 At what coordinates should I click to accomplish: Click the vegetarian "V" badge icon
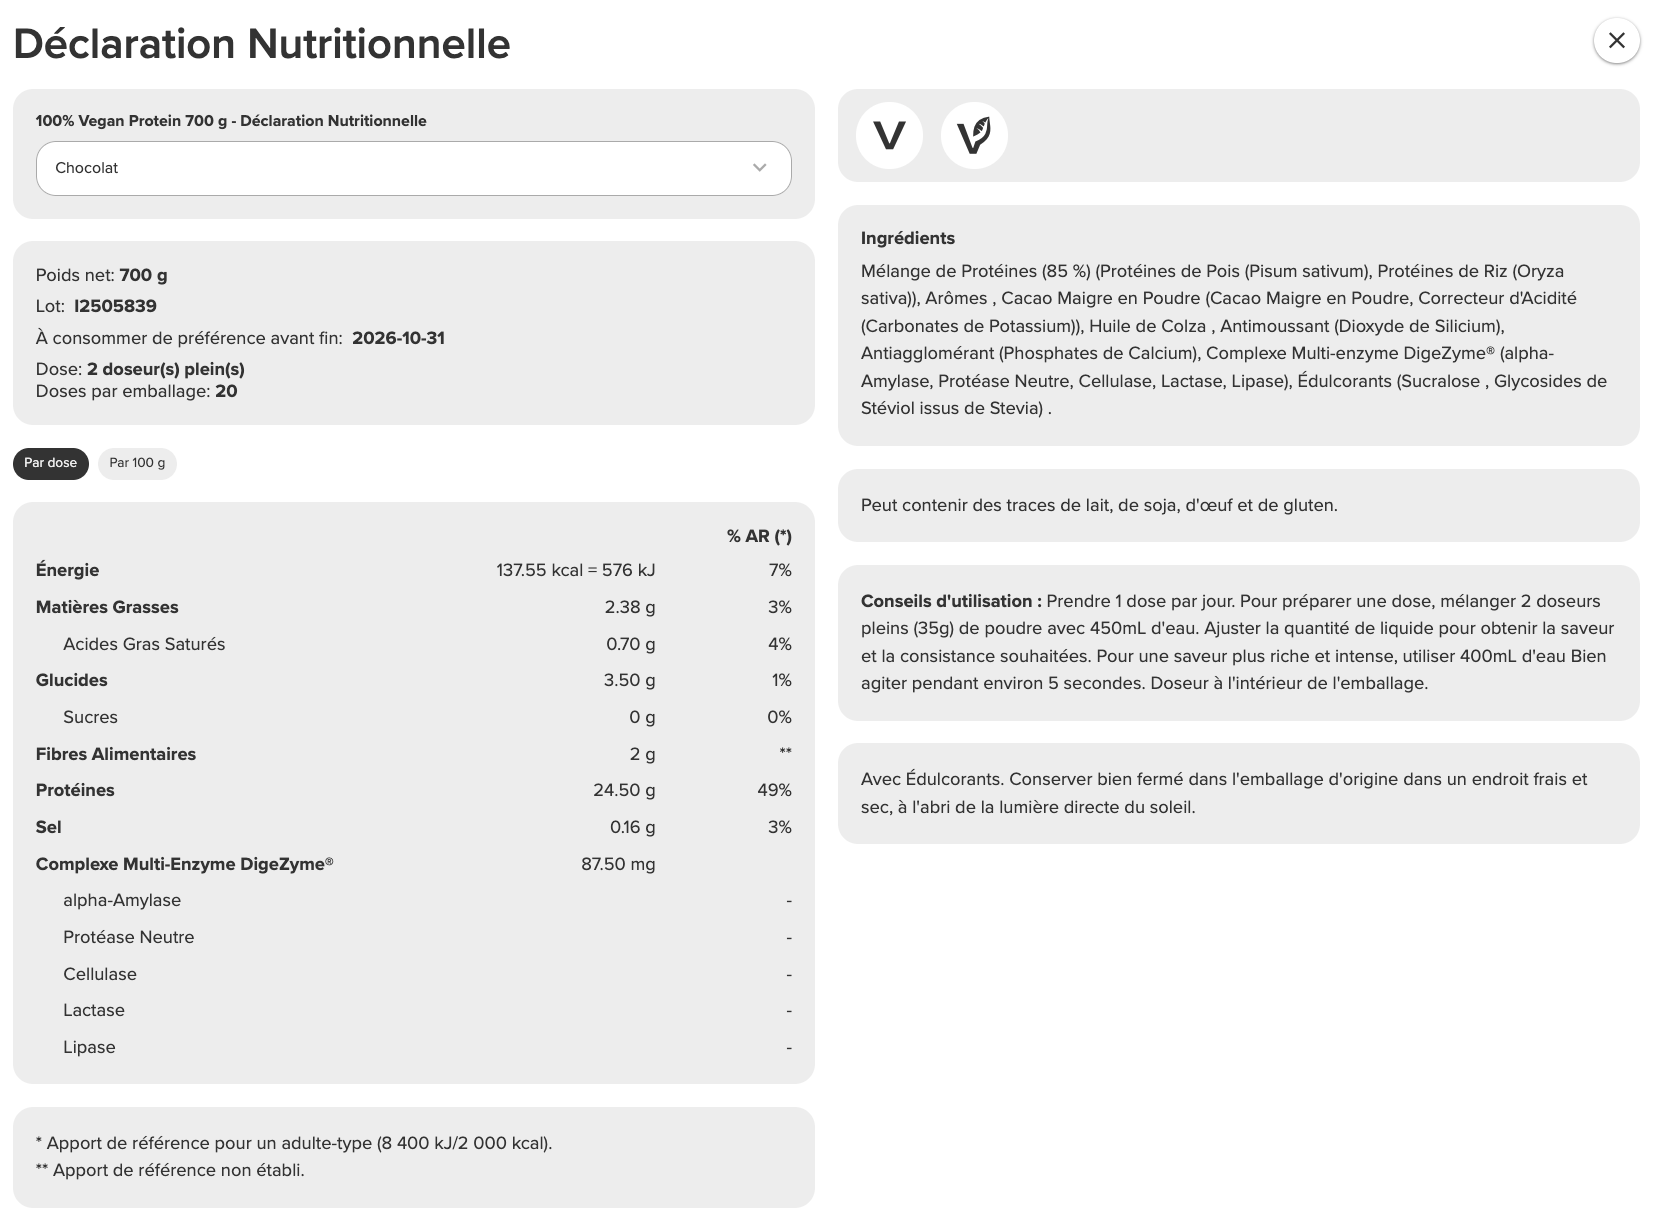pos(889,135)
